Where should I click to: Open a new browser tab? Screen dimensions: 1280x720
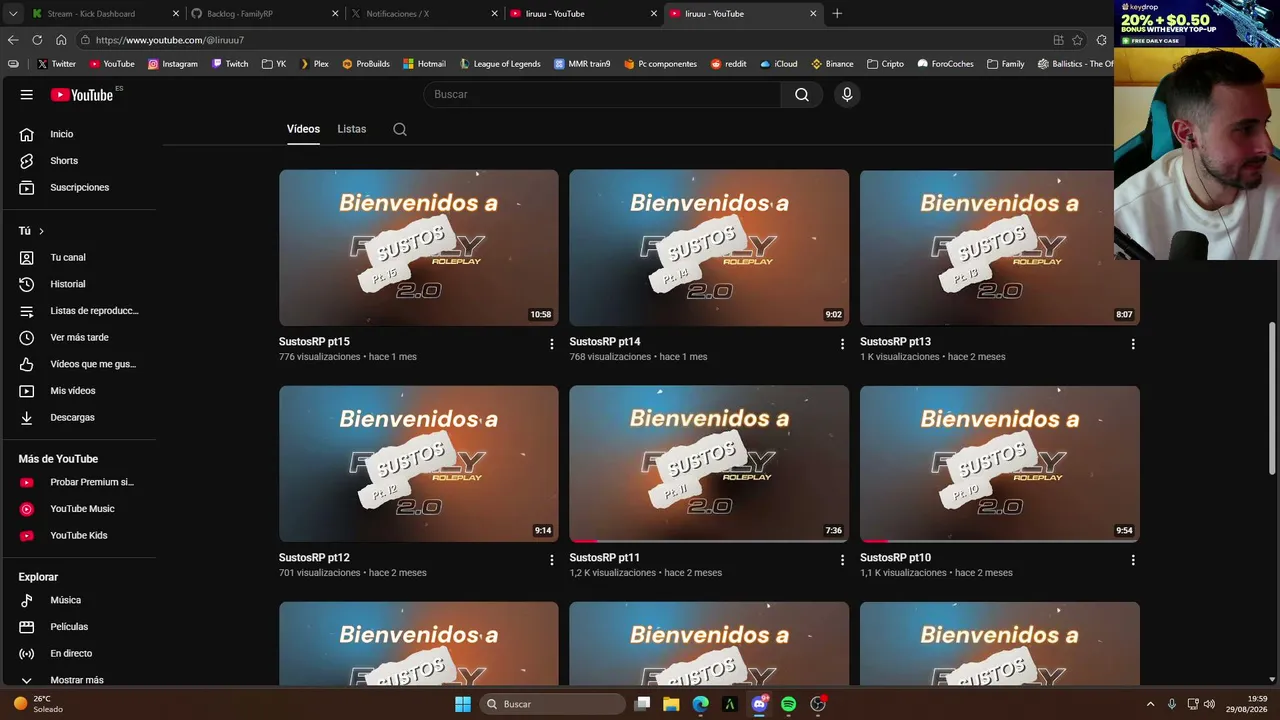tap(837, 14)
